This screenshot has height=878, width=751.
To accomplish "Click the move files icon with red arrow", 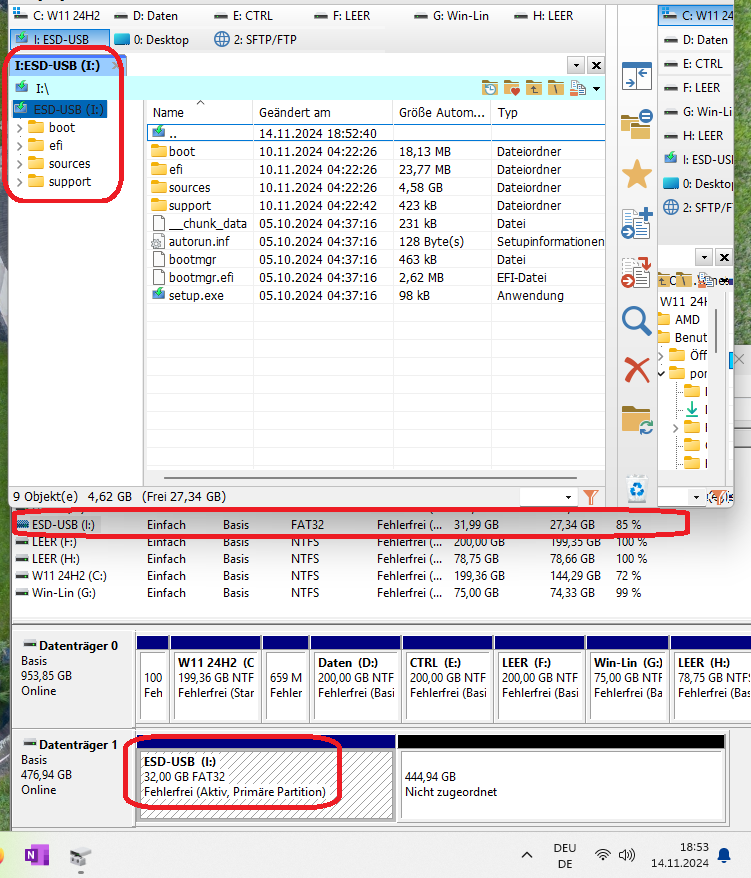I will tap(637, 272).
